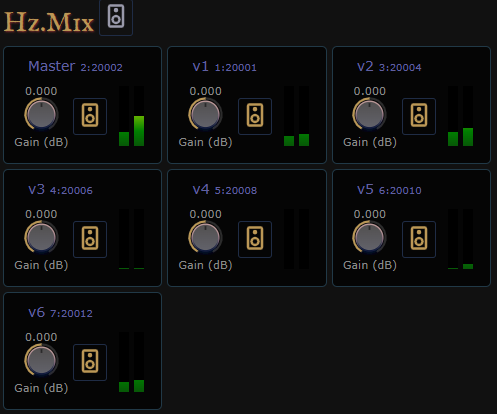Screen dimensions: 497x414
Task: Click the Master 2:20002 channel label
Action: pyautogui.click(x=75, y=66)
